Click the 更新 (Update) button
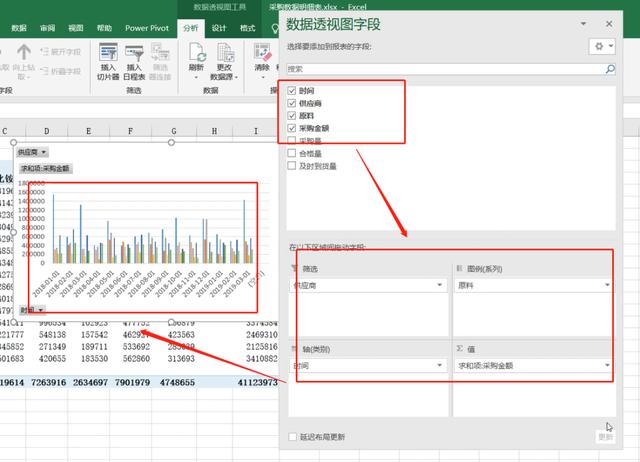Screen dimensions: 640x462 pyautogui.click(x=605, y=437)
